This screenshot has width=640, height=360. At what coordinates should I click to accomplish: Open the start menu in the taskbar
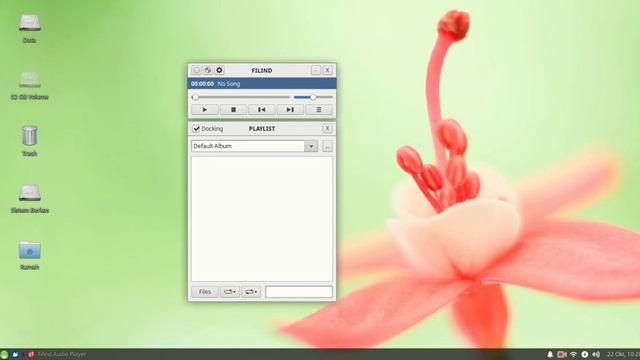pyautogui.click(x=4, y=354)
